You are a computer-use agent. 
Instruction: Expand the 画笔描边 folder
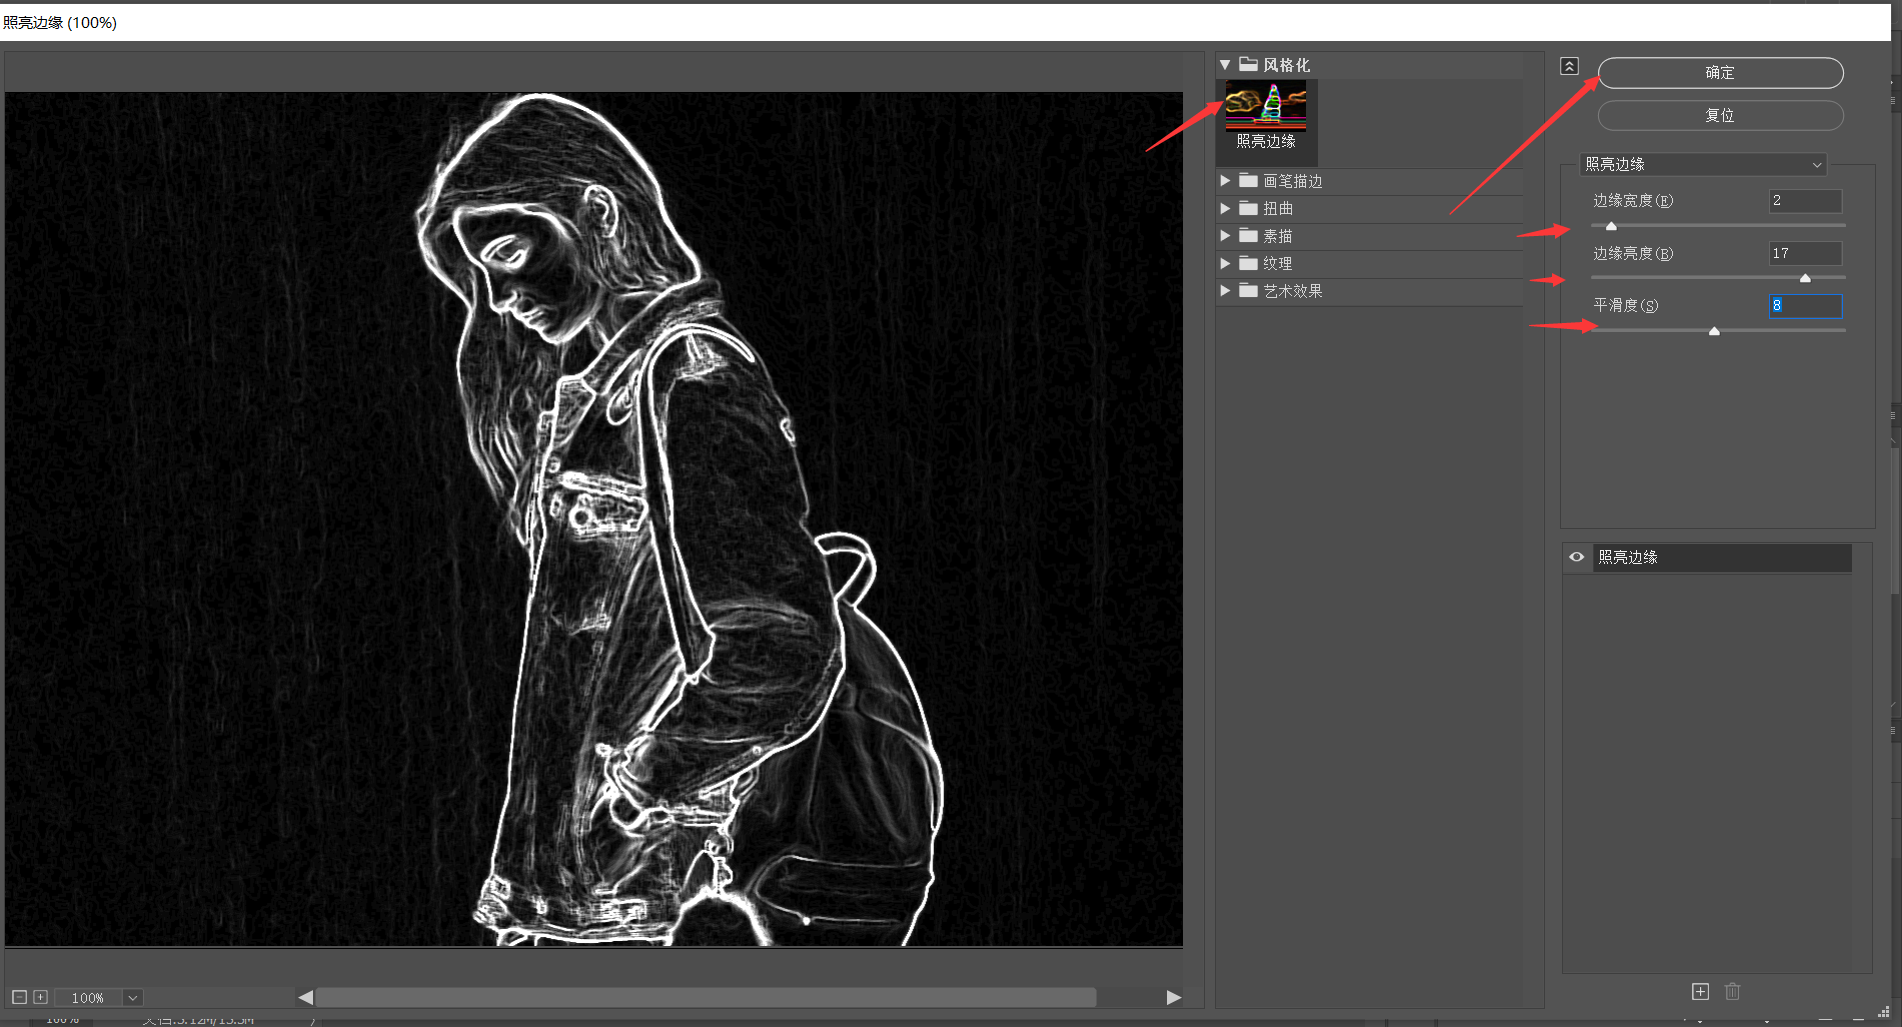coord(1225,181)
